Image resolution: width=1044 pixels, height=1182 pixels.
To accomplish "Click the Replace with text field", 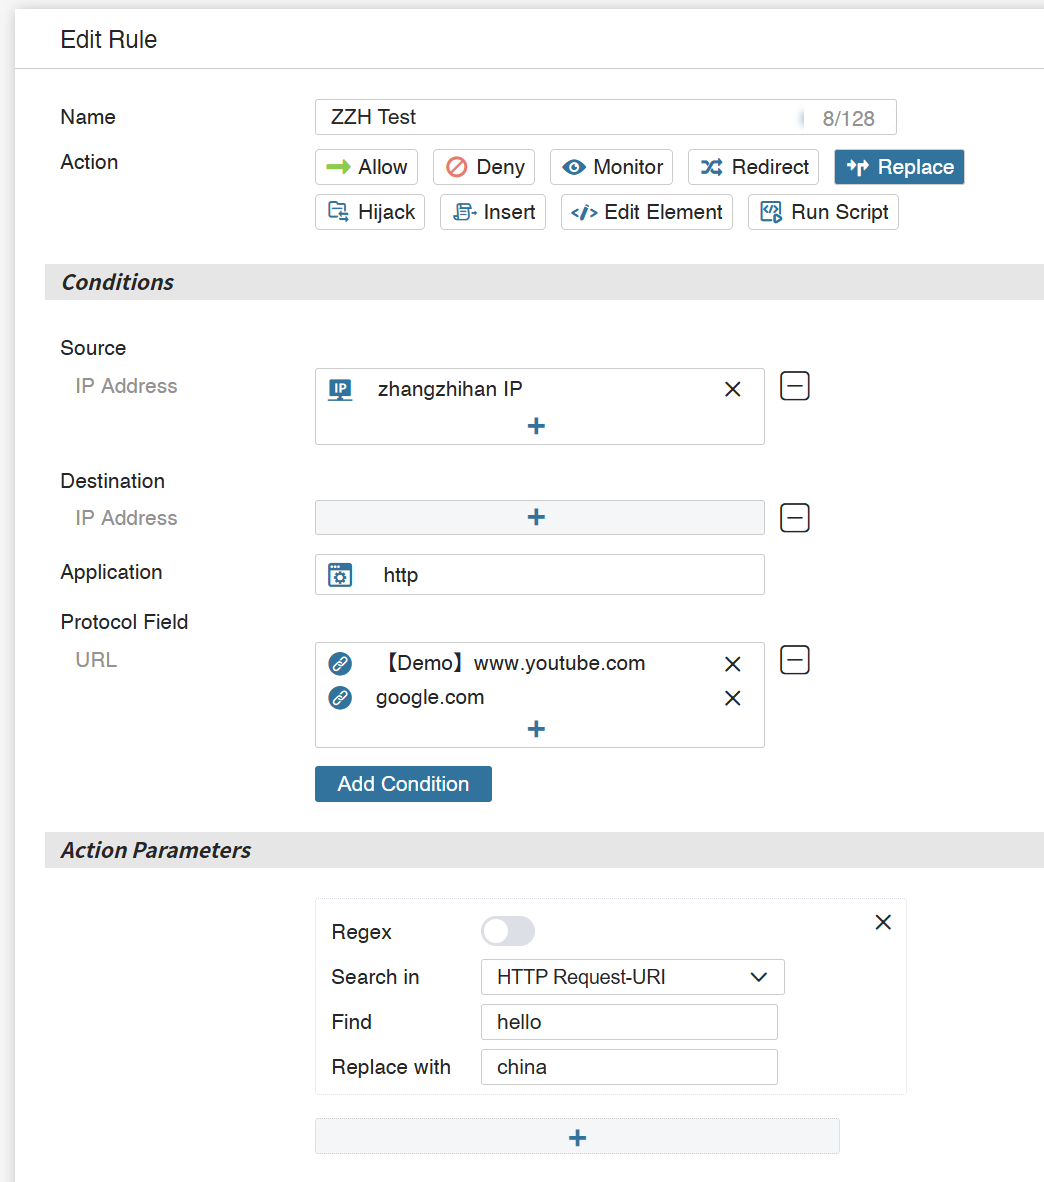I will point(629,1067).
